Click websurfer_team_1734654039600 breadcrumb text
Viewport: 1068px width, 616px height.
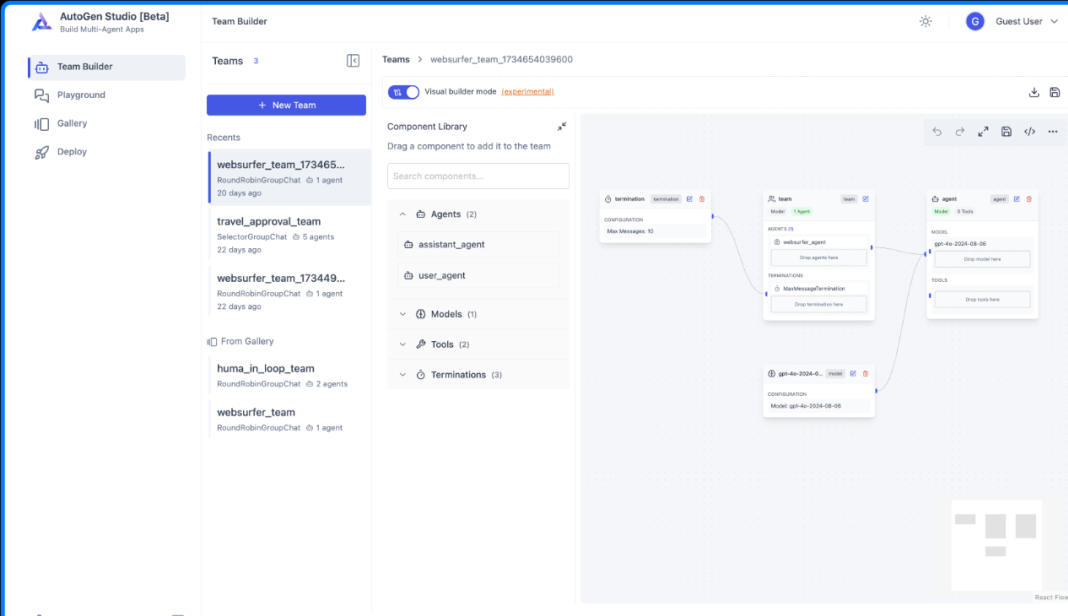coord(501,59)
